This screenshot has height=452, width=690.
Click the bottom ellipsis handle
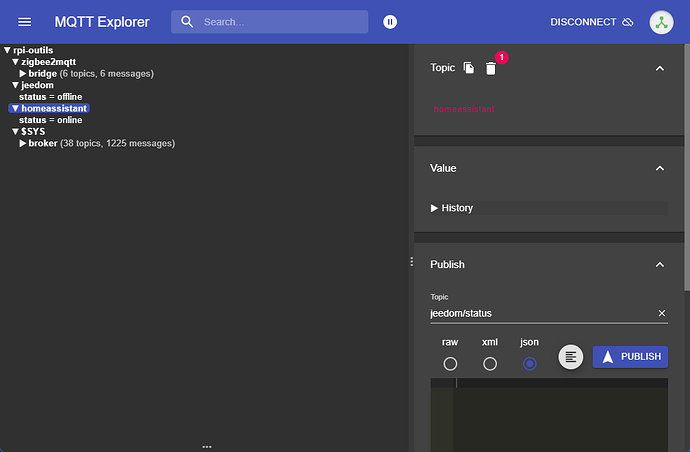(x=207, y=447)
